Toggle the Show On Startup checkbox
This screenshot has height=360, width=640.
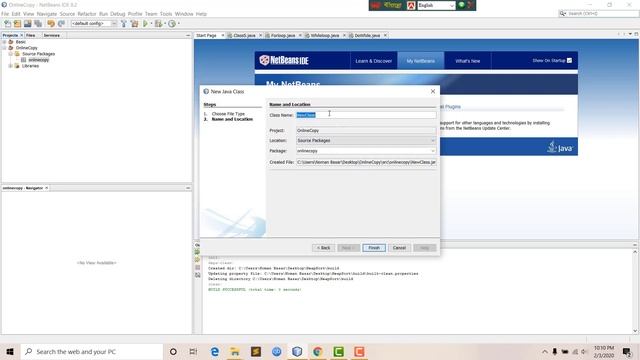(x=569, y=60)
